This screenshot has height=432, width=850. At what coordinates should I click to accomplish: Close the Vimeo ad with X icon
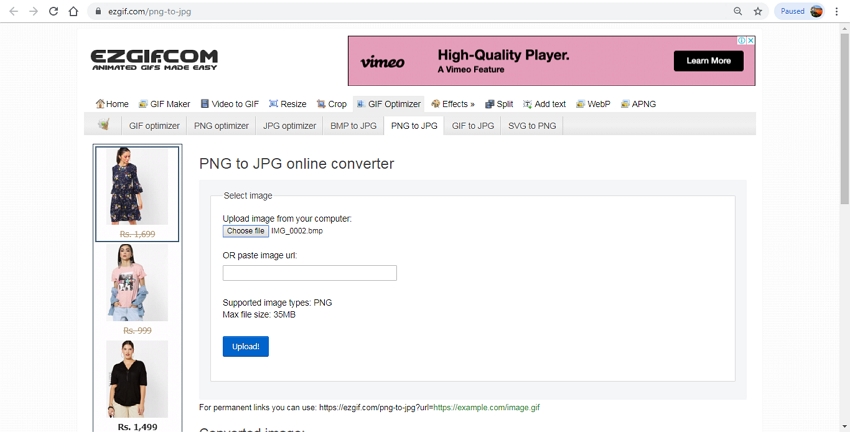750,41
